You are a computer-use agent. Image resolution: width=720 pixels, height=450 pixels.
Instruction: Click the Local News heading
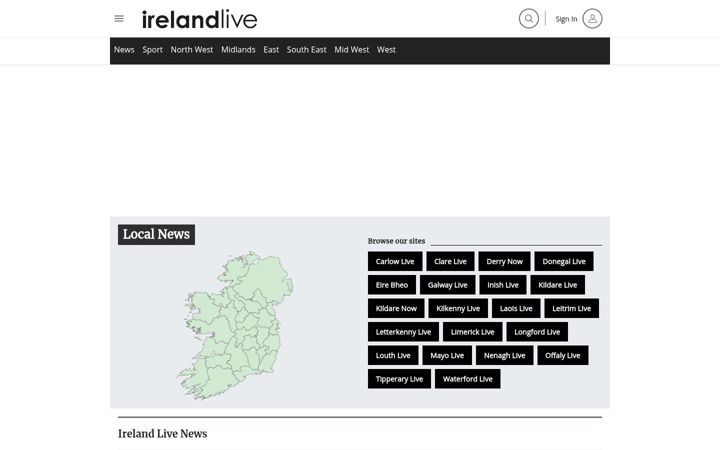[x=156, y=235]
